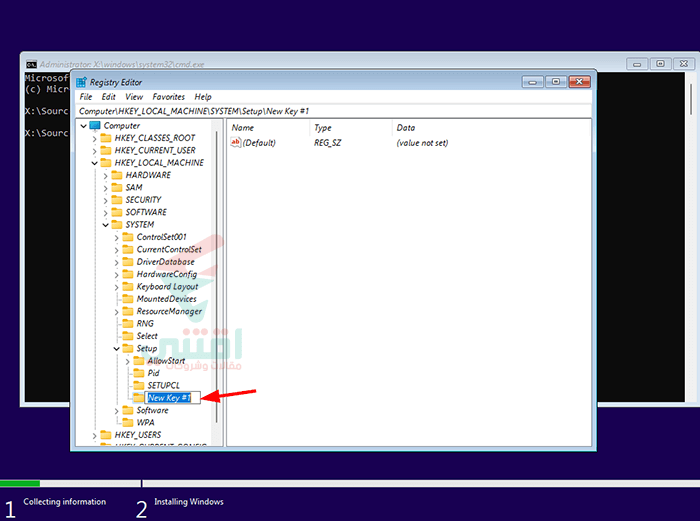Image resolution: width=700 pixels, height=521 pixels.
Task: Click the REG_SZ type cell
Action: click(x=327, y=143)
